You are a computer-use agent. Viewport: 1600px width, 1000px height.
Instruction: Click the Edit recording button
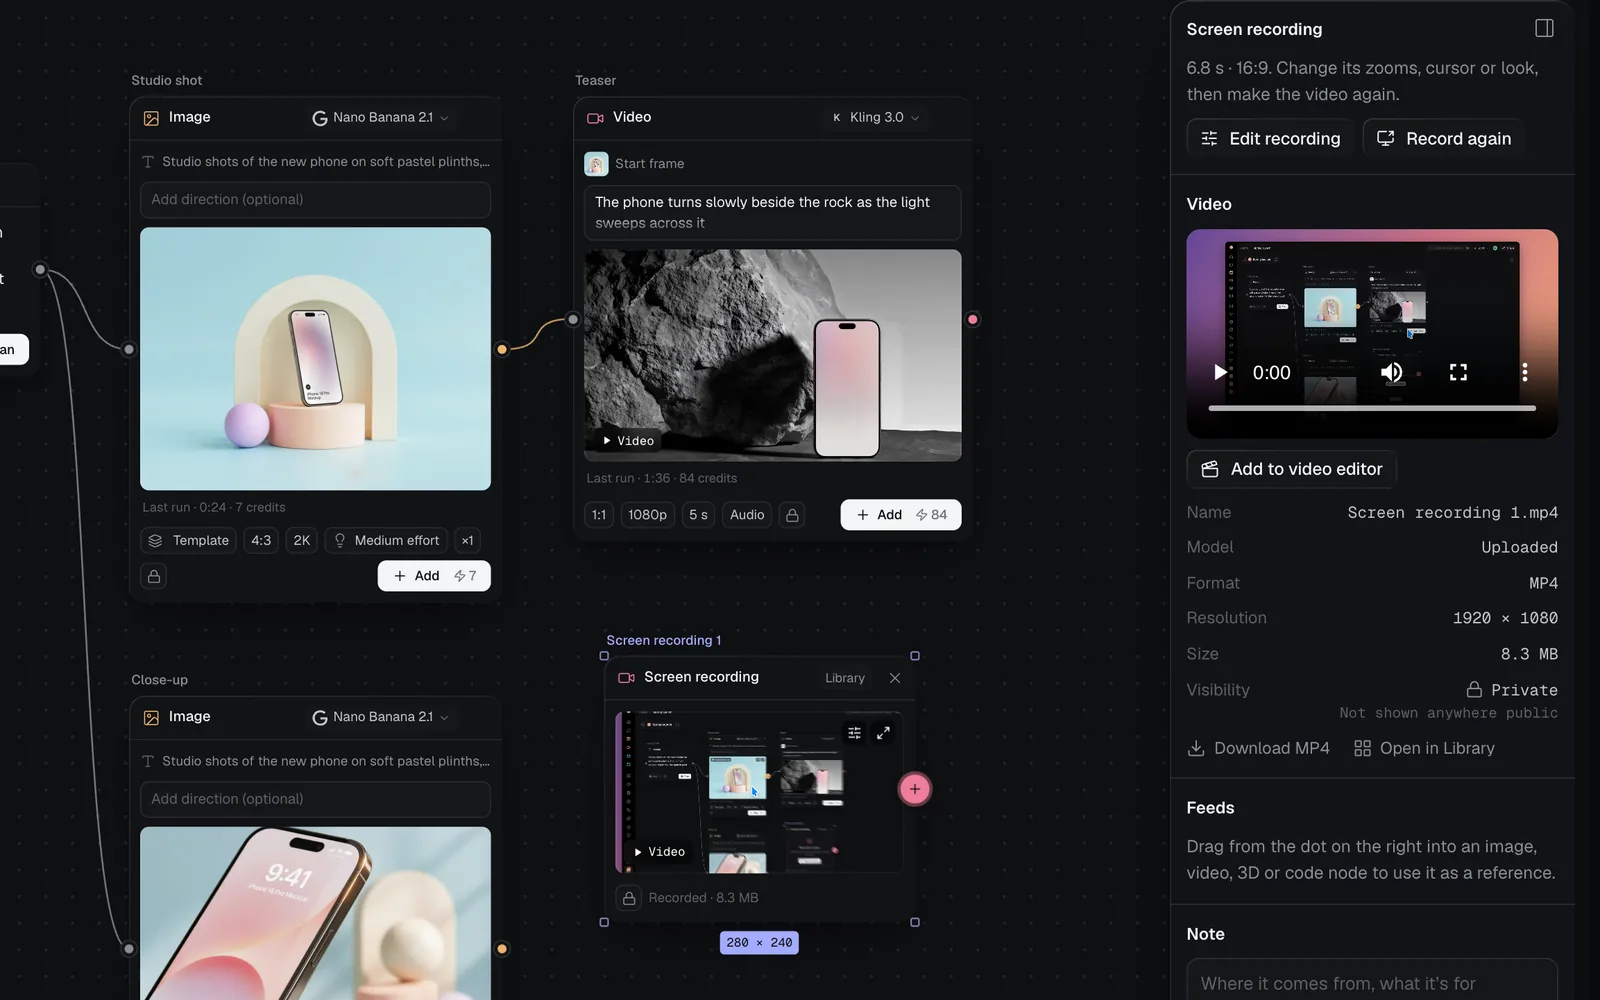(x=1270, y=138)
